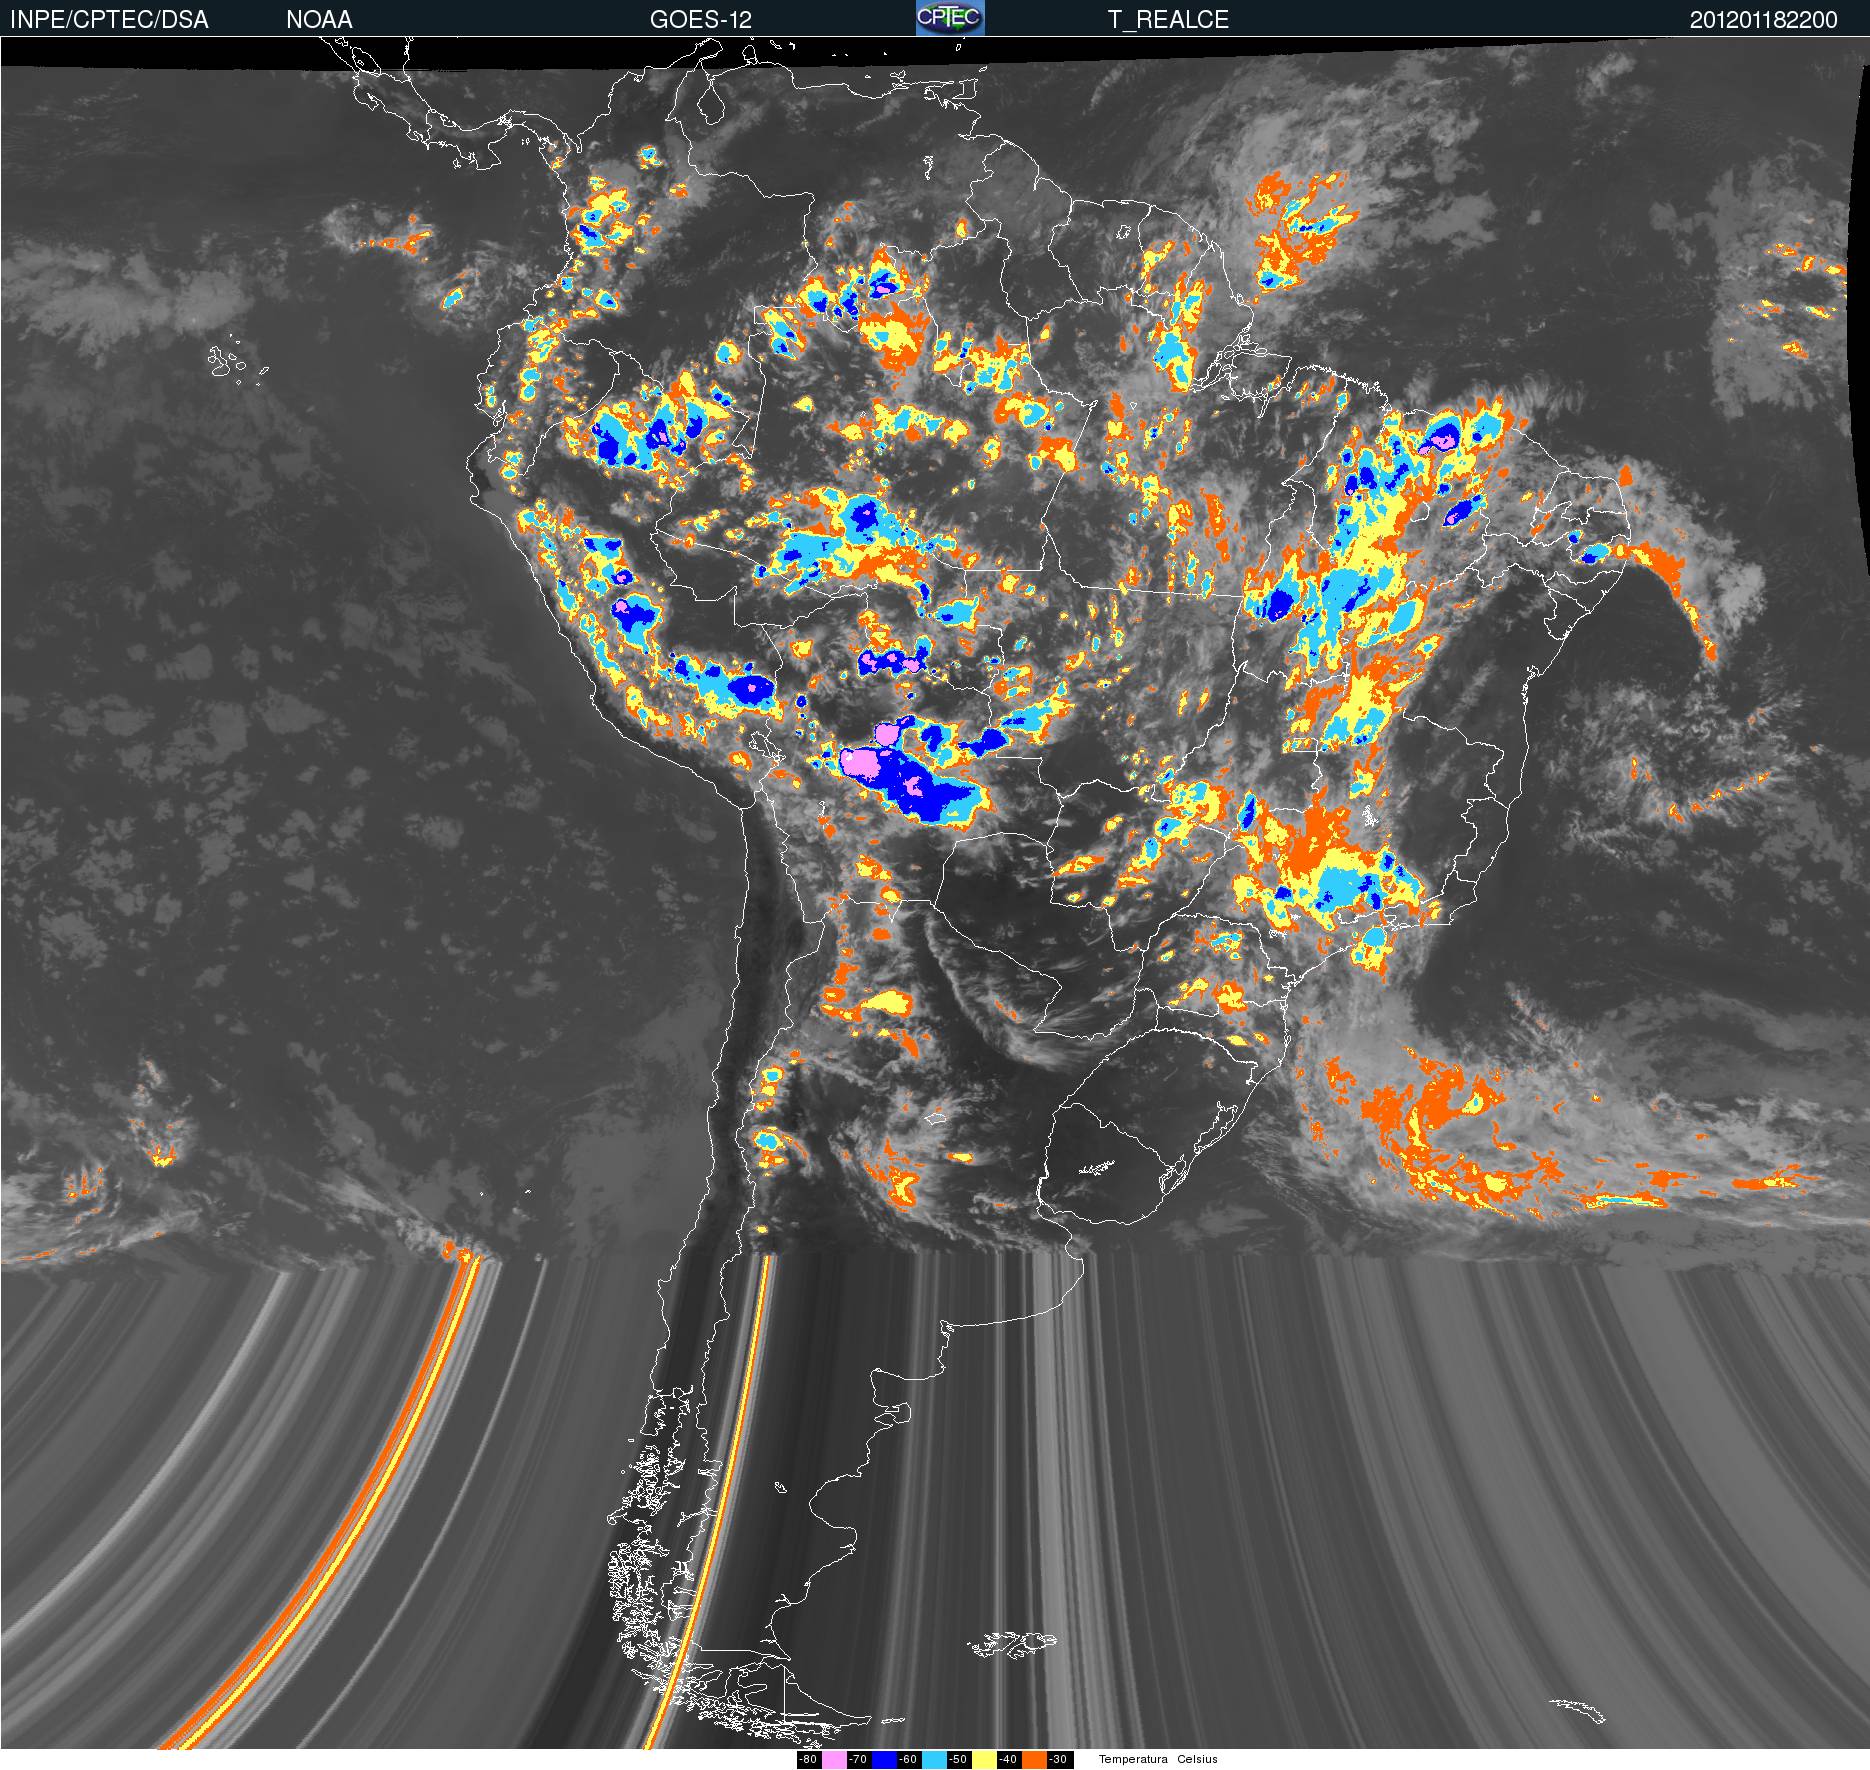The width and height of the screenshot is (1870, 1770).
Task: Click the -40 legend value
Action: pyautogui.click(x=1008, y=1760)
